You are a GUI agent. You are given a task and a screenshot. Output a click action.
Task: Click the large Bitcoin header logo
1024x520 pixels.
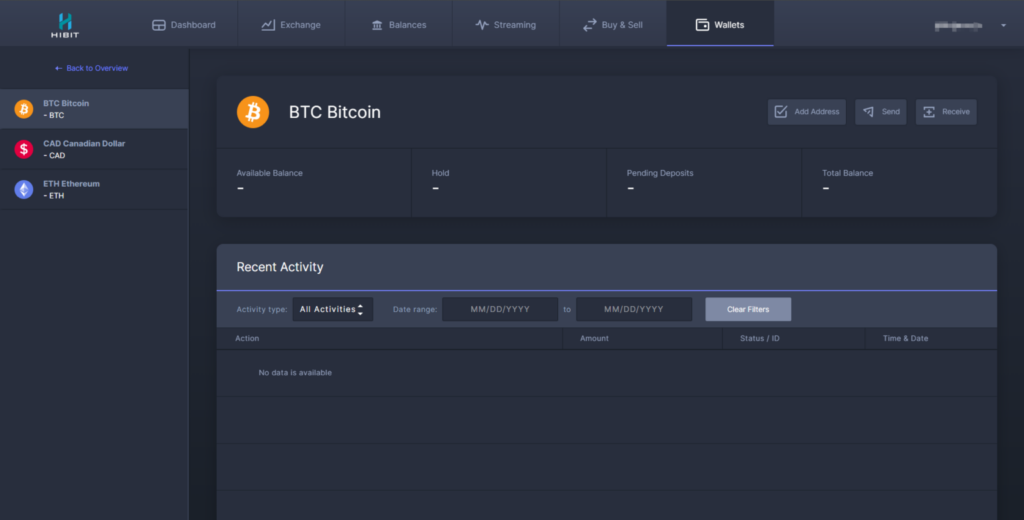[253, 112]
